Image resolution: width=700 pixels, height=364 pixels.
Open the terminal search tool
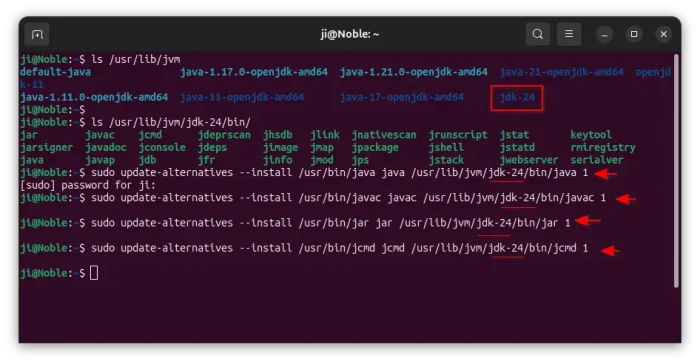[x=538, y=34]
